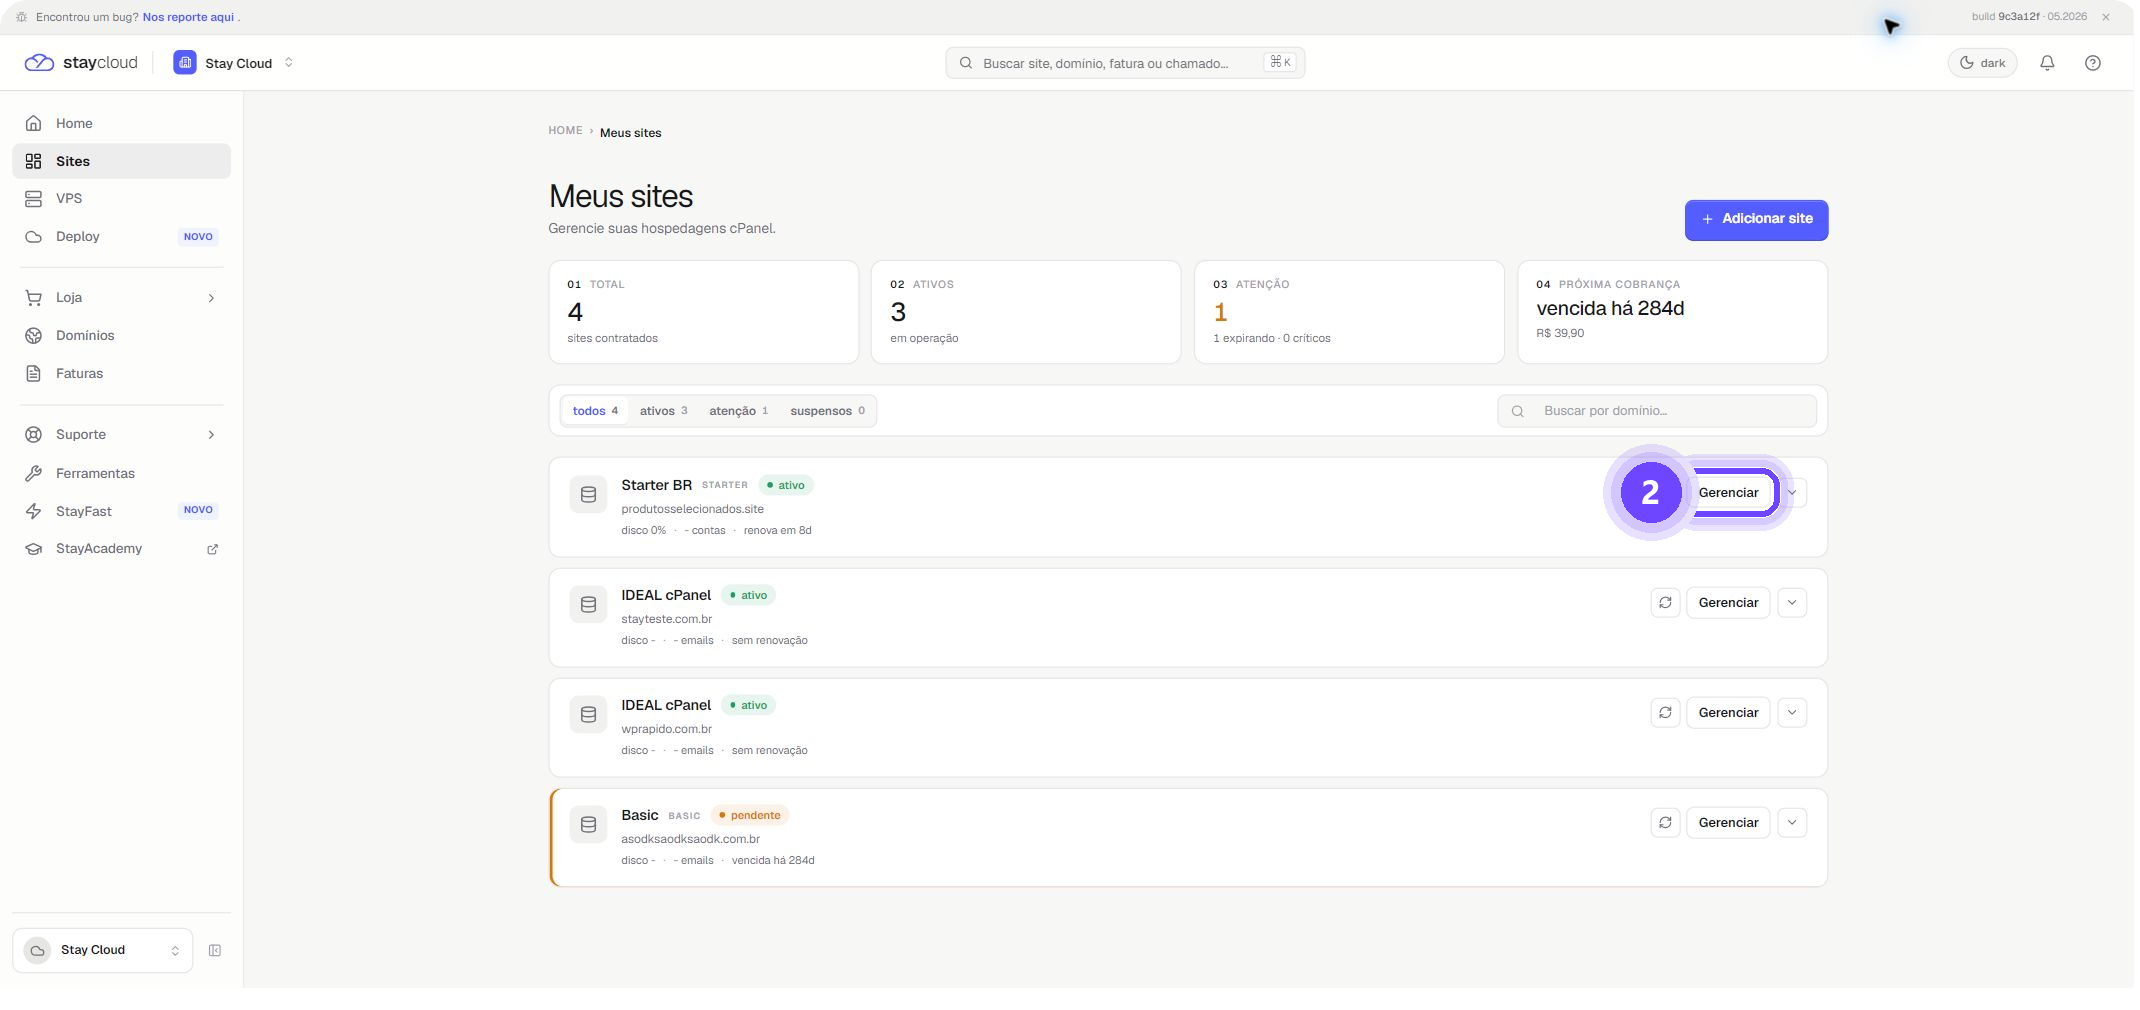The image size is (2140, 1010).
Task: Expand the Loja submenu chevron
Action: (211, 298)
